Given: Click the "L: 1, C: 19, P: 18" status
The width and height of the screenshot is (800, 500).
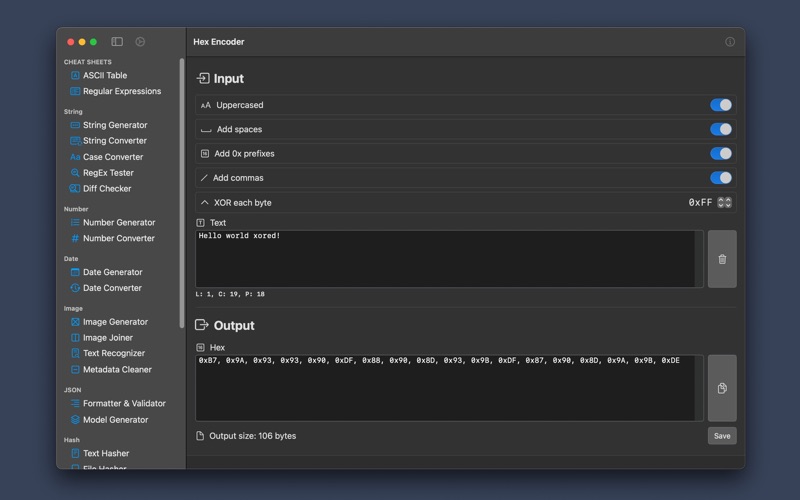Looking at the screenshot, I should (230, 294).
